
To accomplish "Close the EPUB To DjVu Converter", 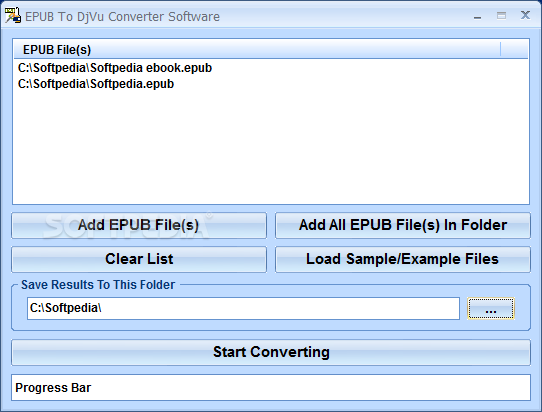I will tap(525, 15).
